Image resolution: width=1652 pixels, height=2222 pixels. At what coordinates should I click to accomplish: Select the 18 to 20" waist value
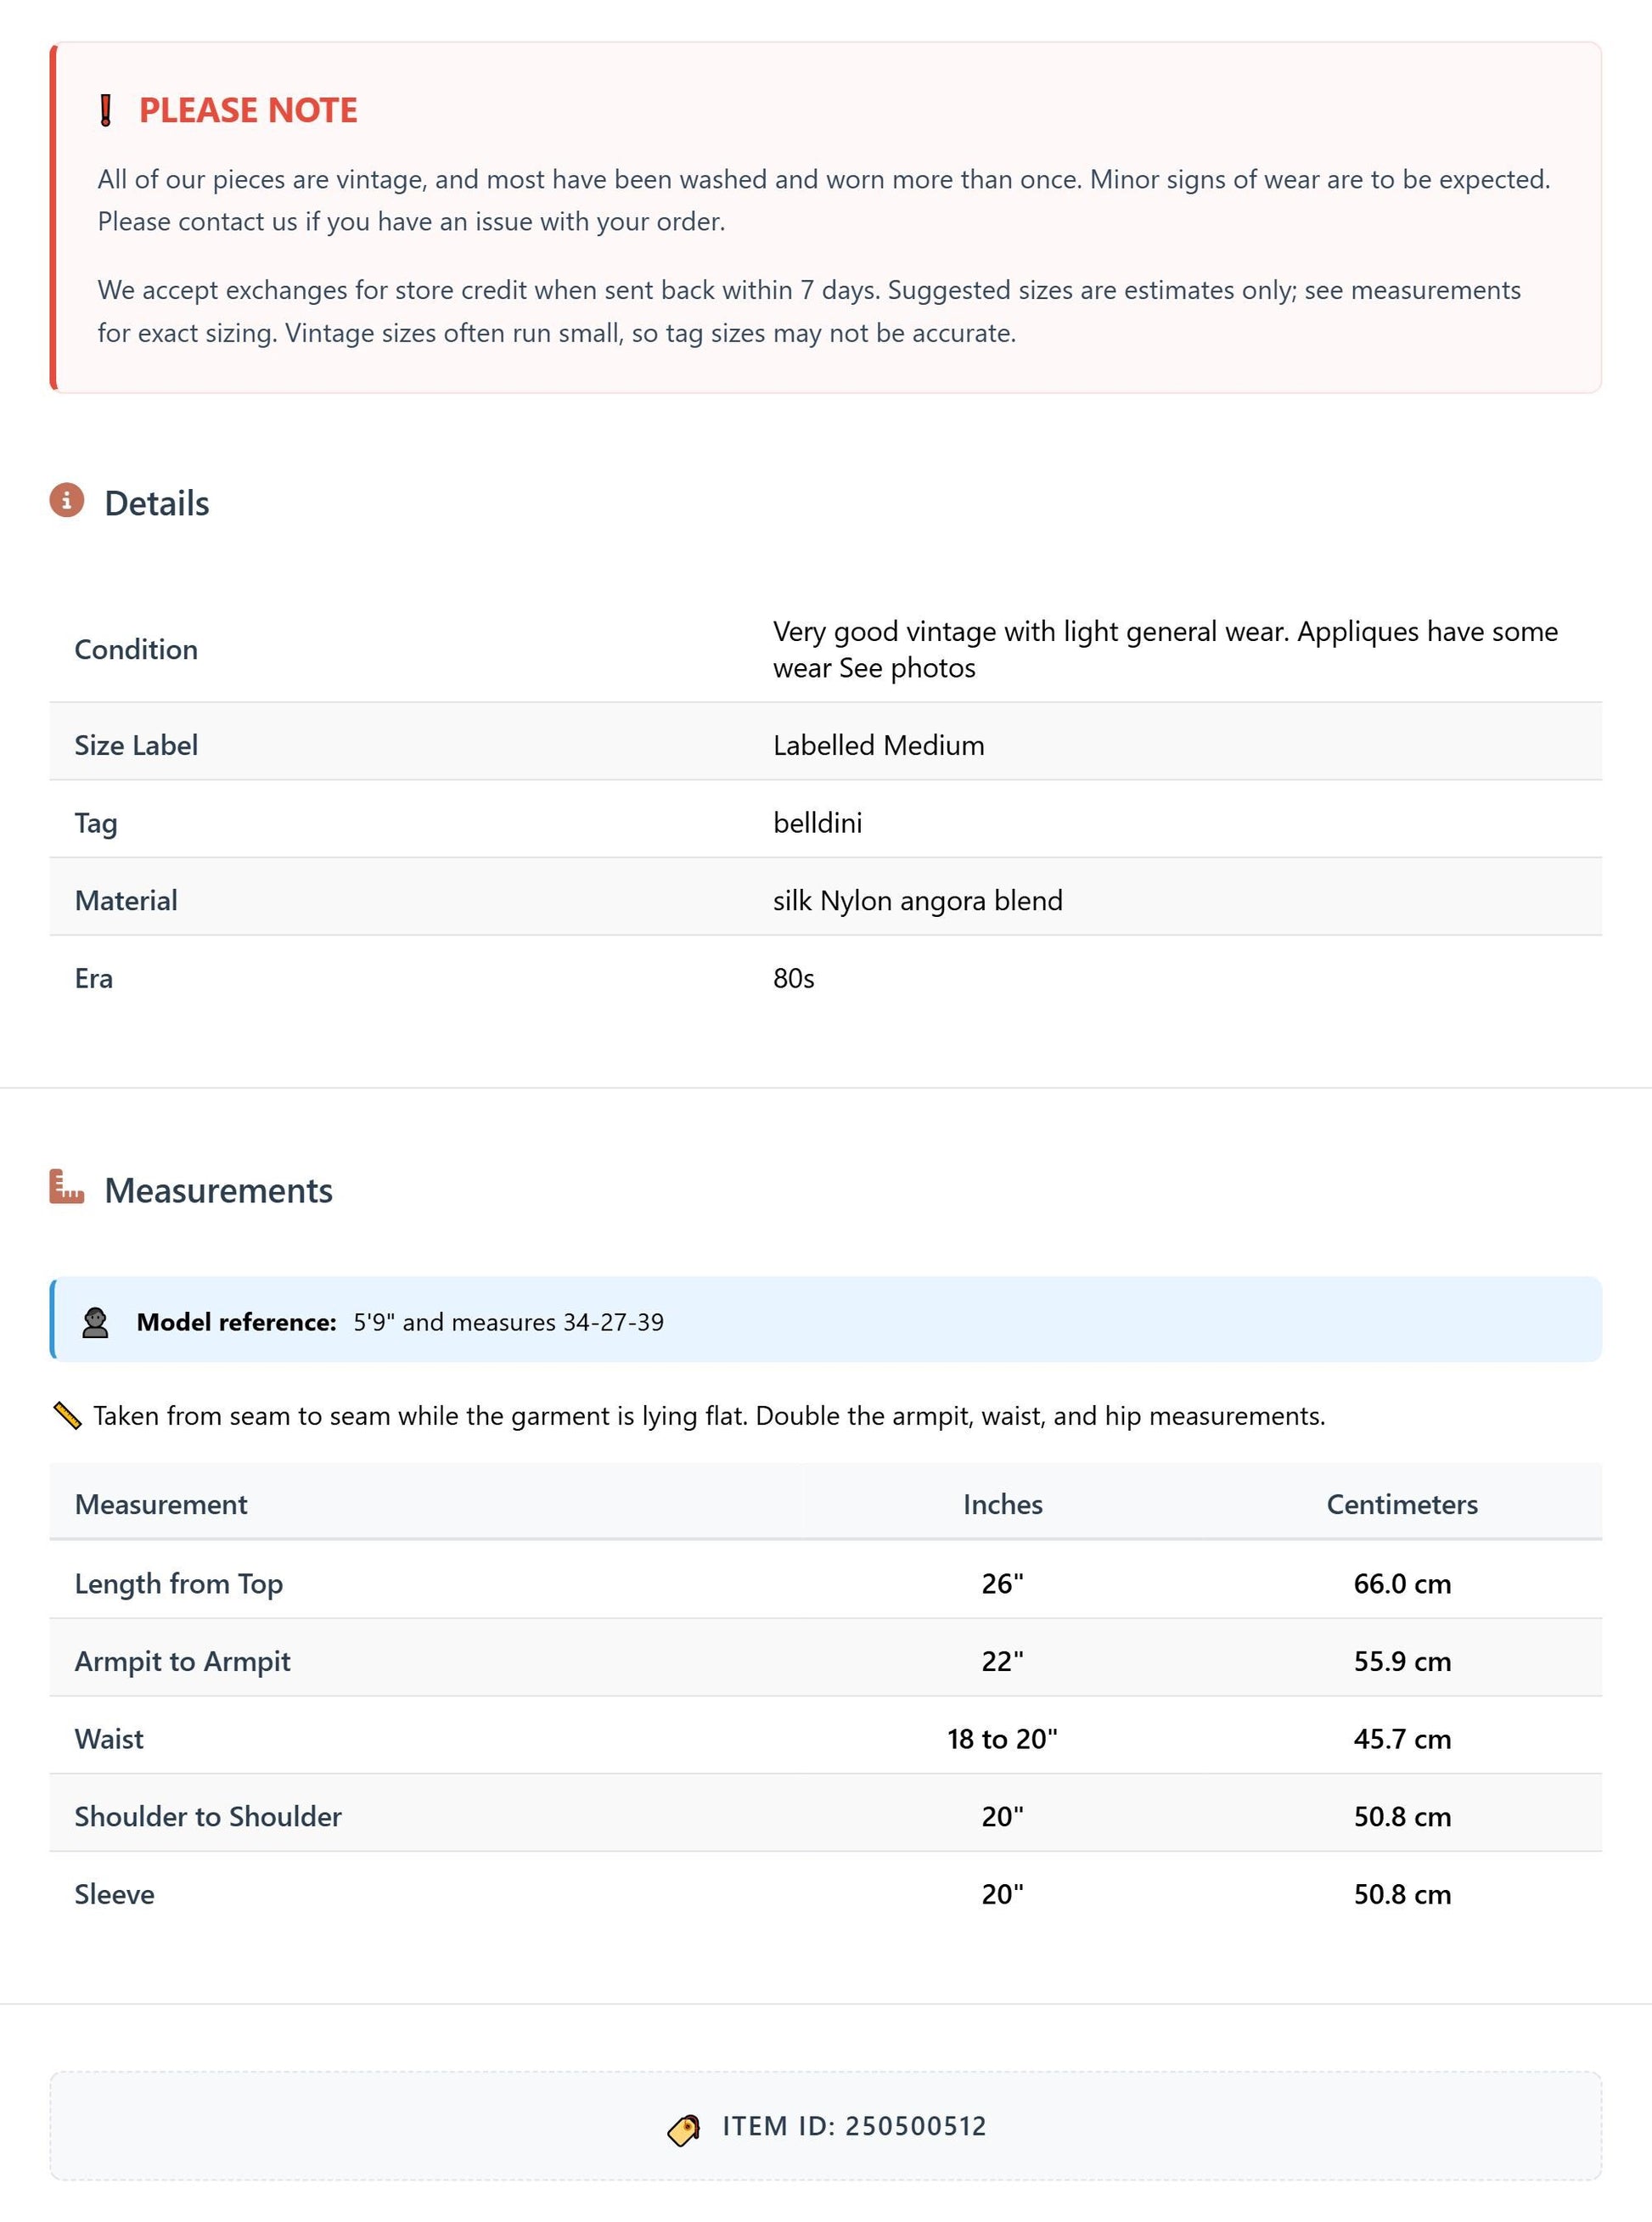(1002, 1739)
